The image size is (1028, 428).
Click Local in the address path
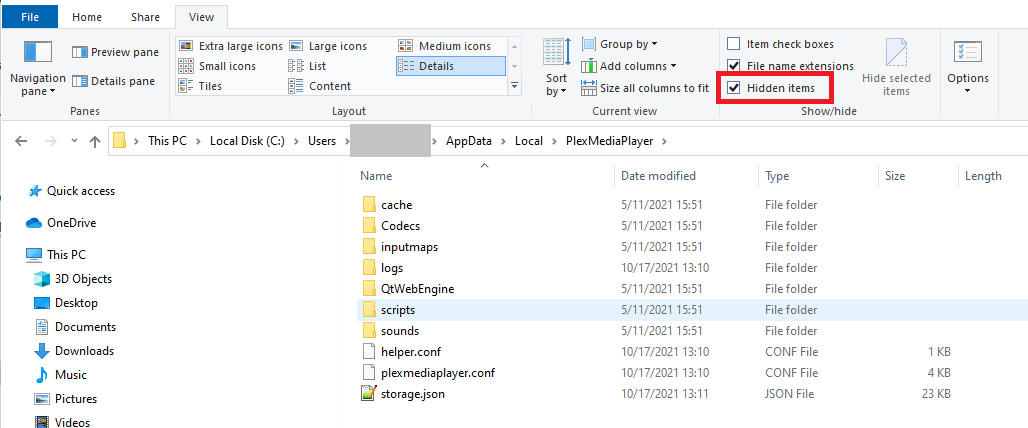click(528, 141)
